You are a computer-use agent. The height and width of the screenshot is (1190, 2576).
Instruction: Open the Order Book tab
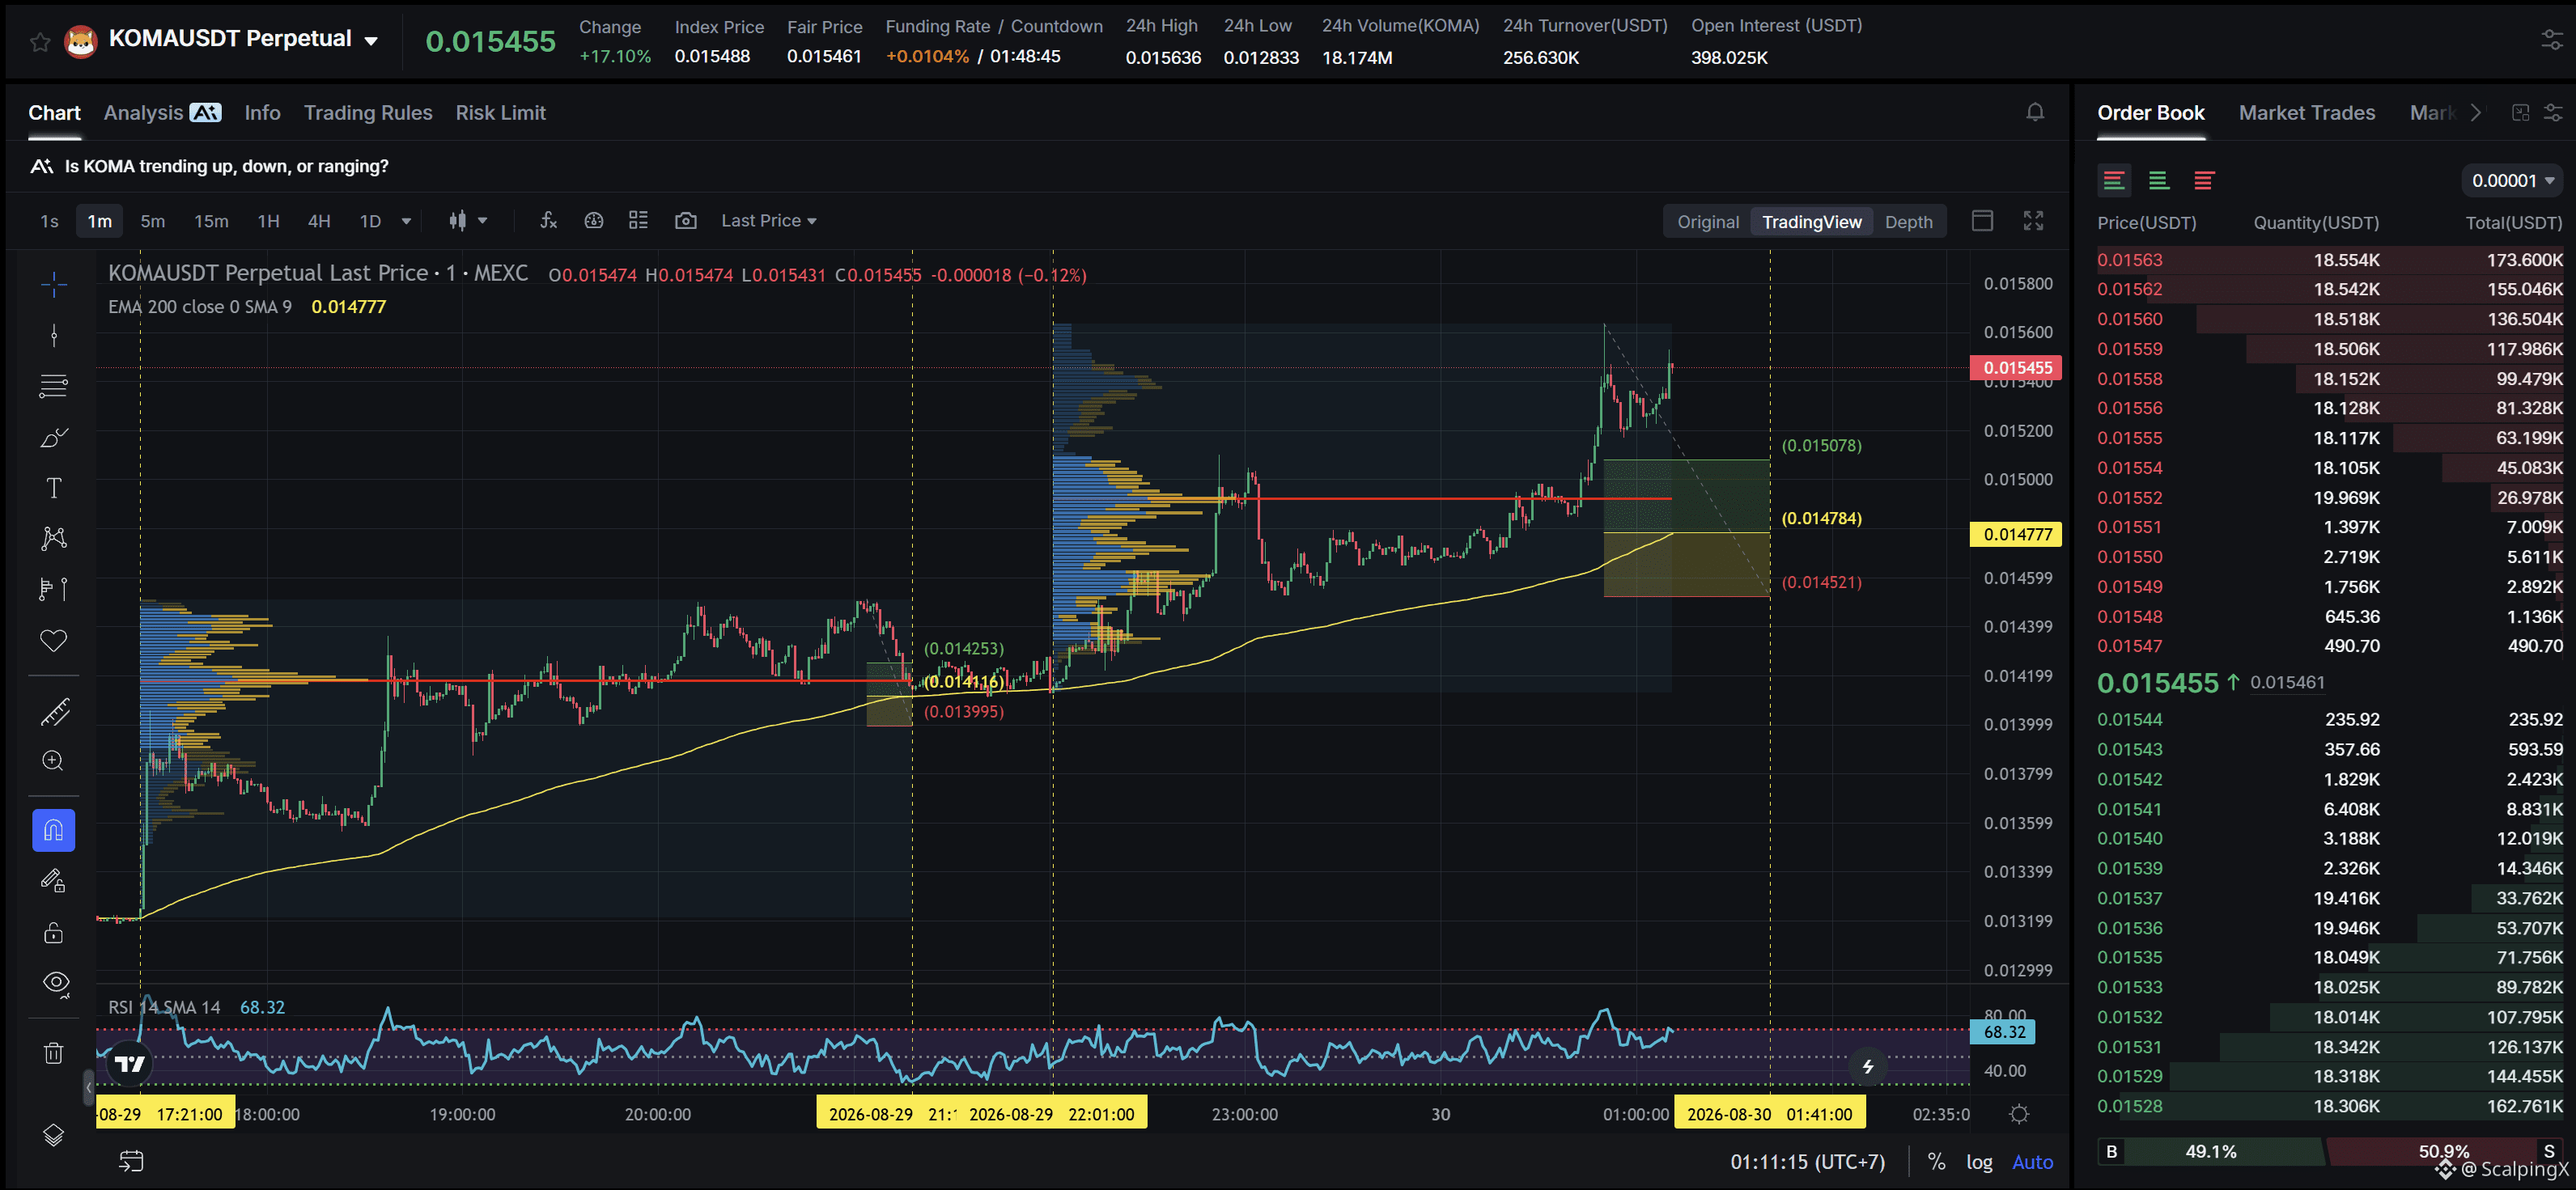[2150, 113]
